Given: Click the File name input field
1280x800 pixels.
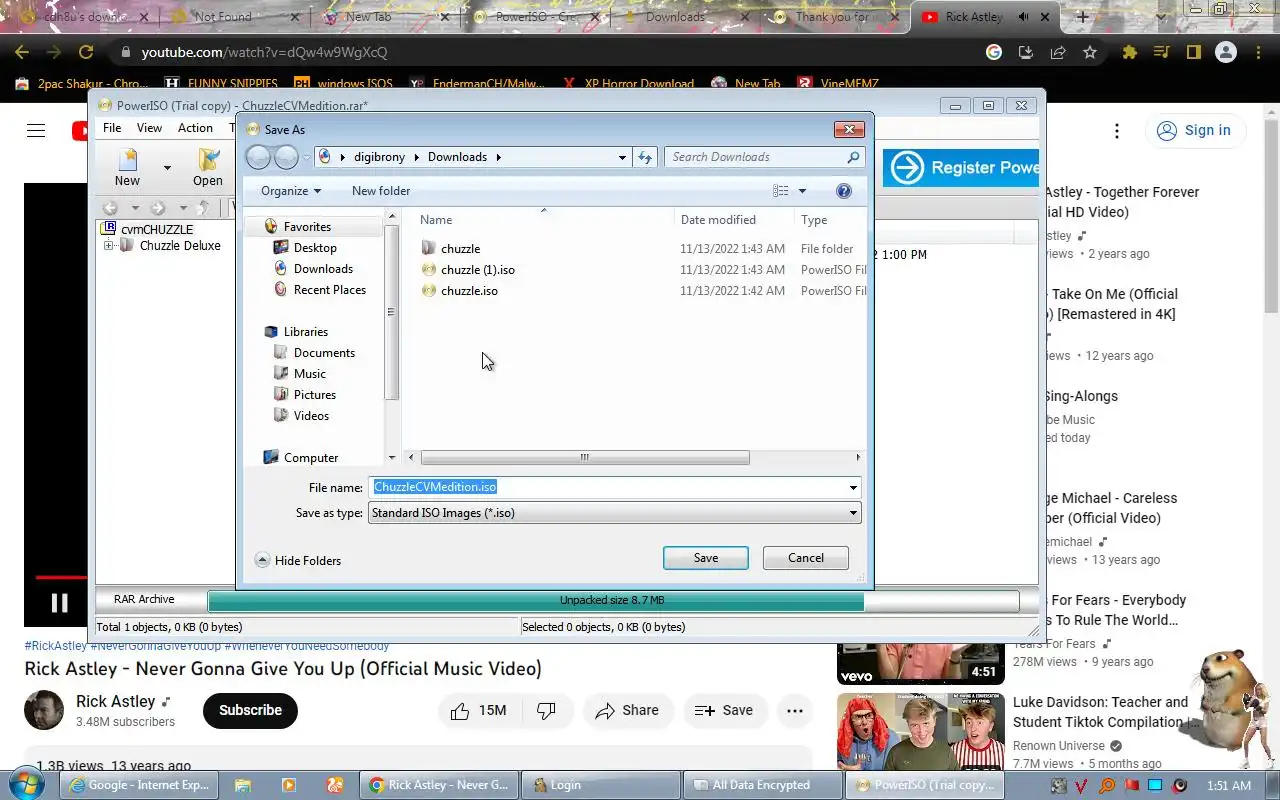Looking at the screenshot, I should [x=607, y=487].
